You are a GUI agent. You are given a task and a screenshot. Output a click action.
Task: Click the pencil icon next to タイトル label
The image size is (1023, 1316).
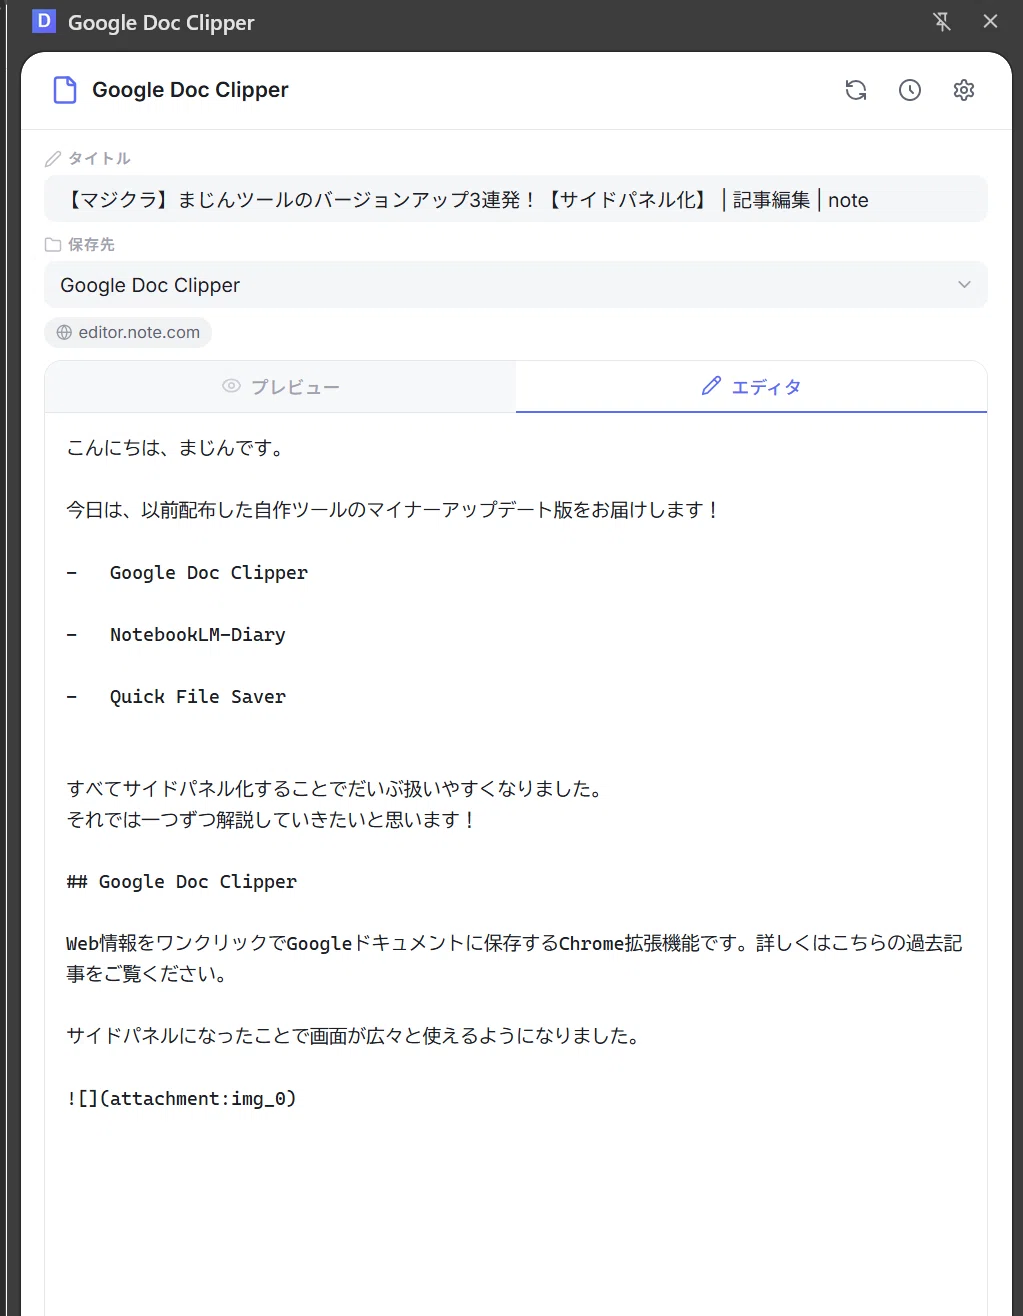pyautogui.click(x=53, y=158)
